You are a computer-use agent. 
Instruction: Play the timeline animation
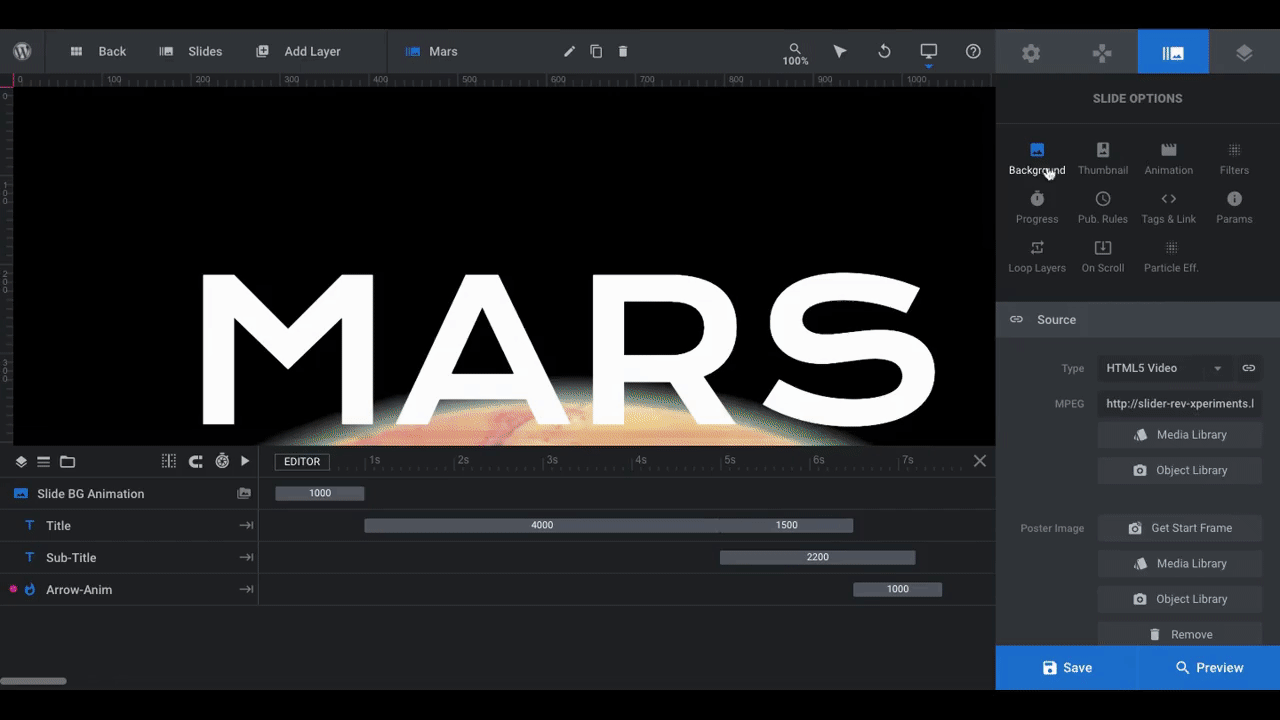245,461
